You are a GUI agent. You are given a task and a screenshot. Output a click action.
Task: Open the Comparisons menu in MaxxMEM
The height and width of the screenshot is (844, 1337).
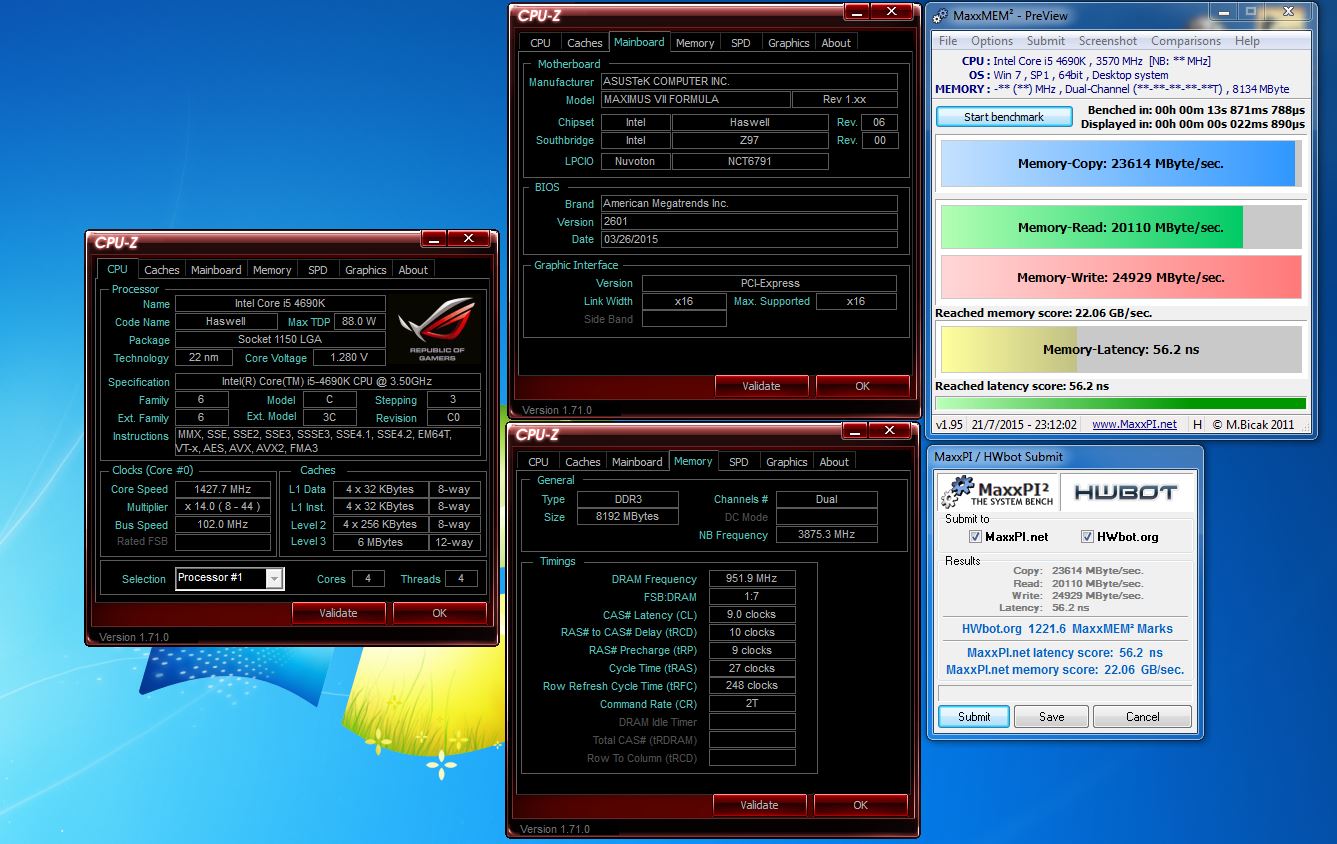tap(1185, 41)
